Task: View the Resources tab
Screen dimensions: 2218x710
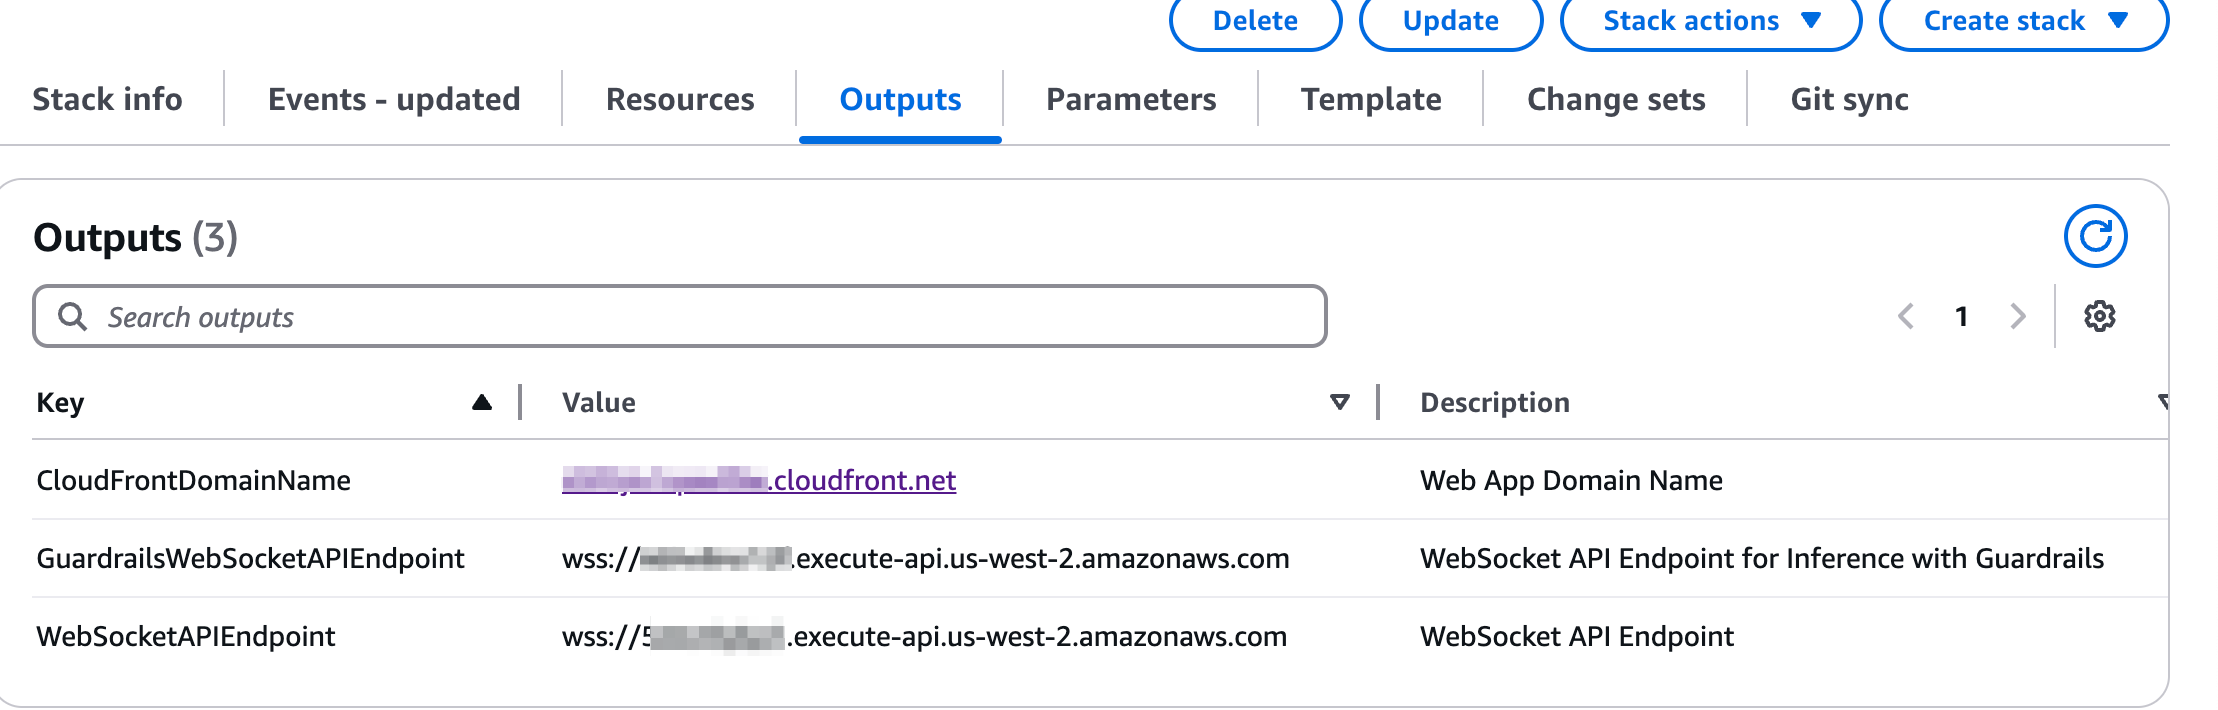Action: click(x=680, y=99)
